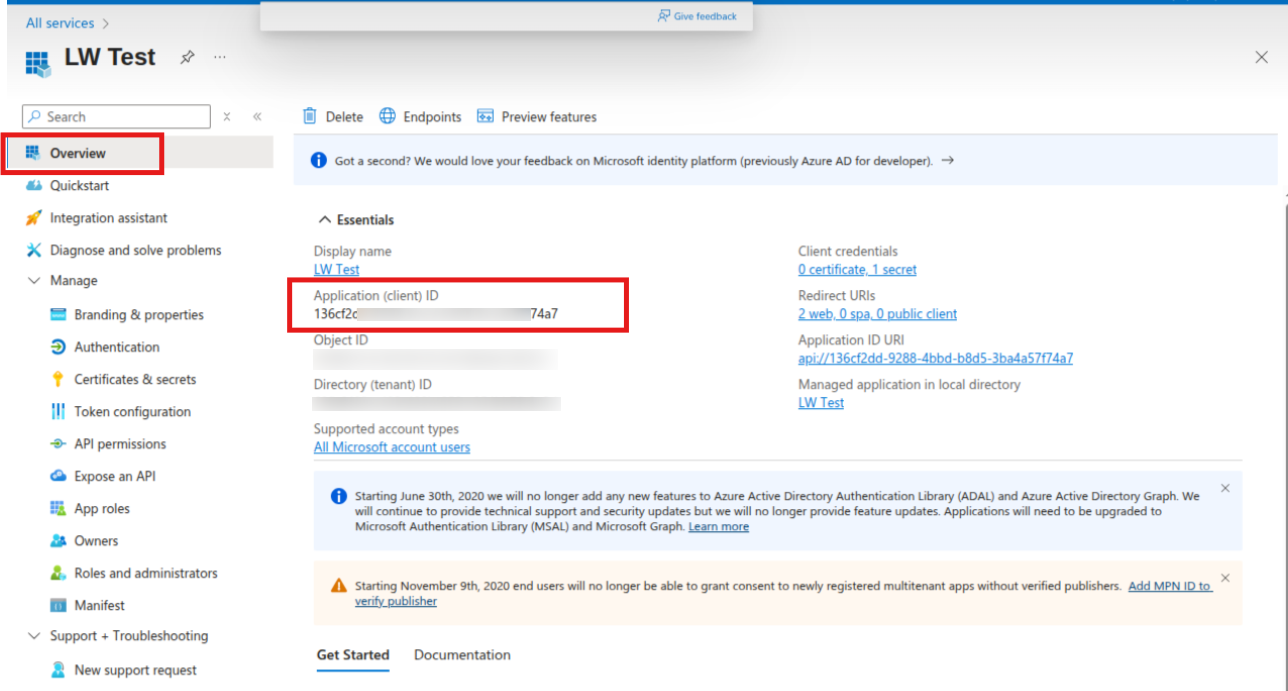This screenshot has height=691, width=1288.
Task: Open App roles
Action: [102, 509]
